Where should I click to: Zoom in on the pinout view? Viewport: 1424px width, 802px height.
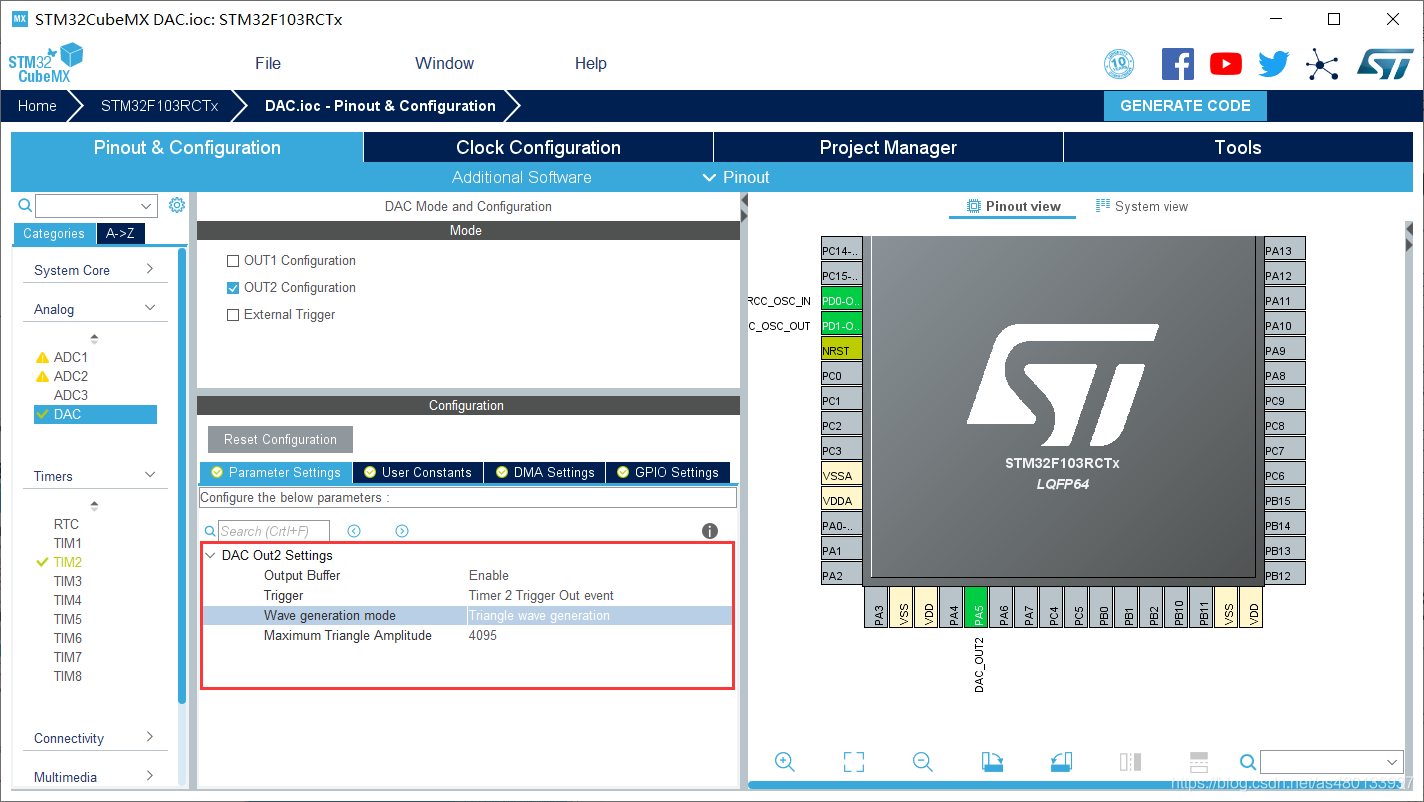[x=785, y=762]
